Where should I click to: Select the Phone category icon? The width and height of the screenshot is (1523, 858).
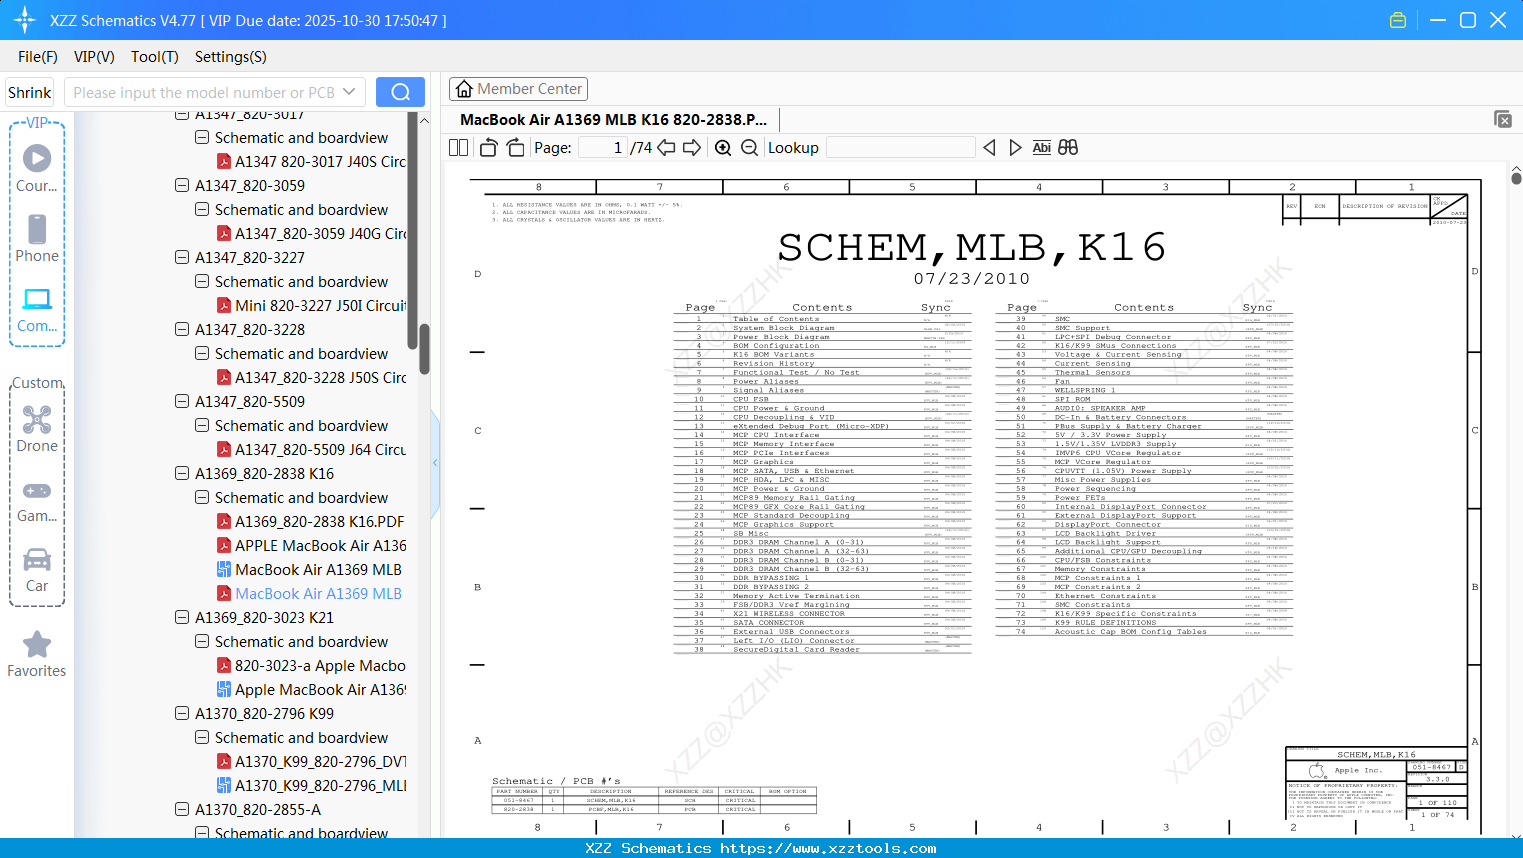(37, 229)
